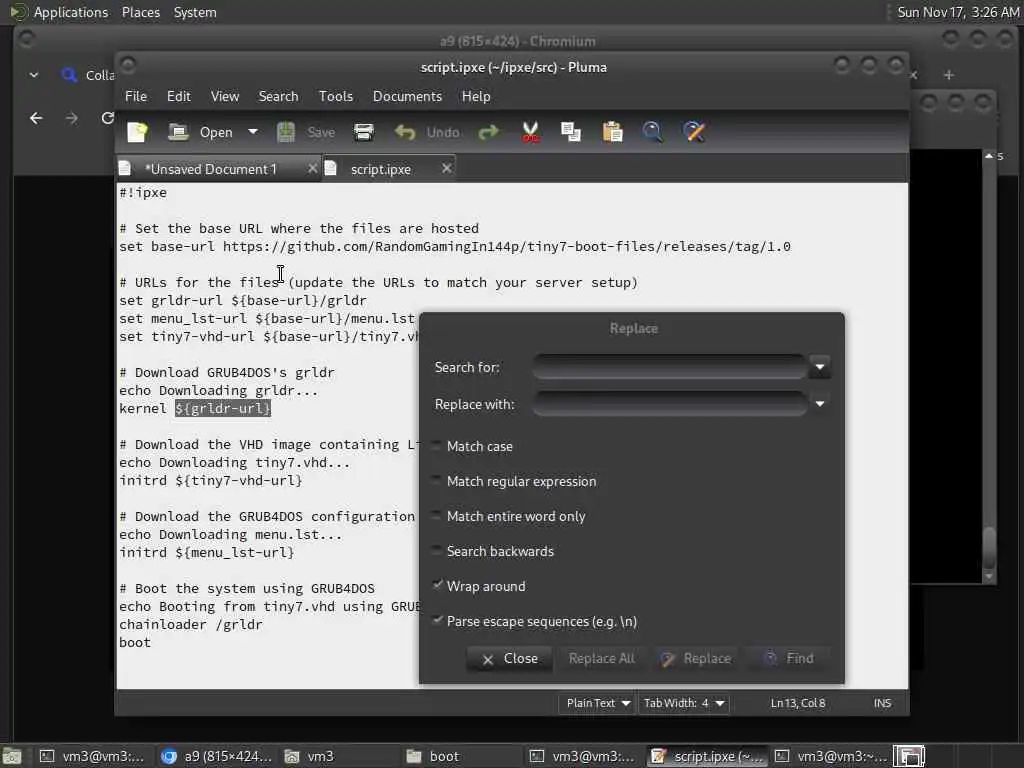Click the Chromium tab search chevron
This screenshot has width=1024, height=768.
(34, 75)
